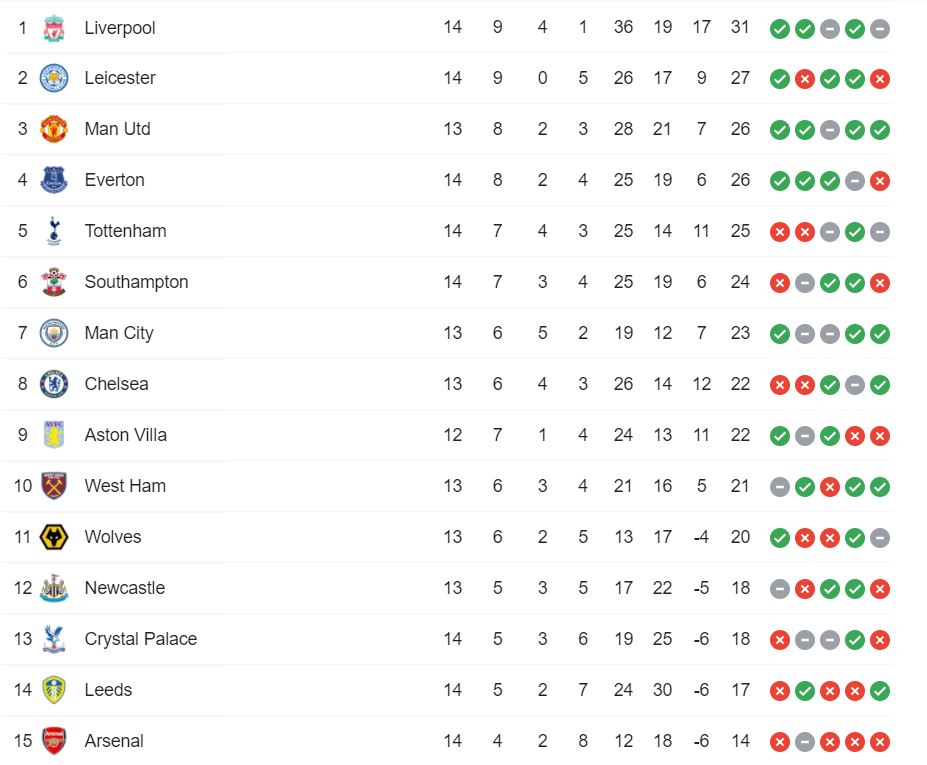Viewport: 927px width, 765px height.
Task: Open the Southampton team link
Action: pyautogui.click(x=137, y=282)
